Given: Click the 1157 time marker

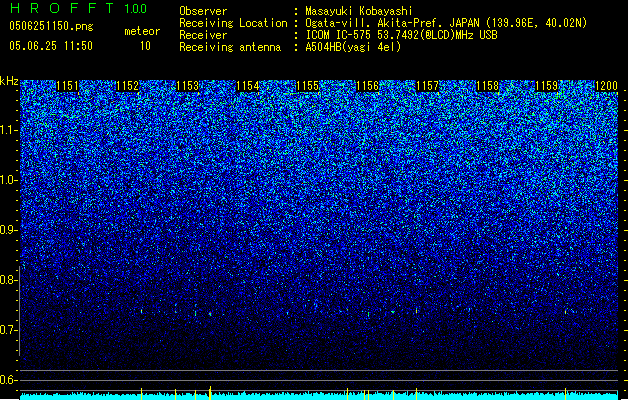Looking at the screenshot, I should (428, 86).
